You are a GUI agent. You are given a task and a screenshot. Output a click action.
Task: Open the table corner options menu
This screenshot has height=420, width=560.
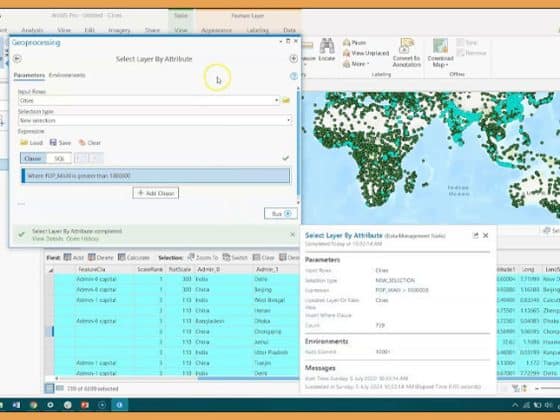[51, 270]
